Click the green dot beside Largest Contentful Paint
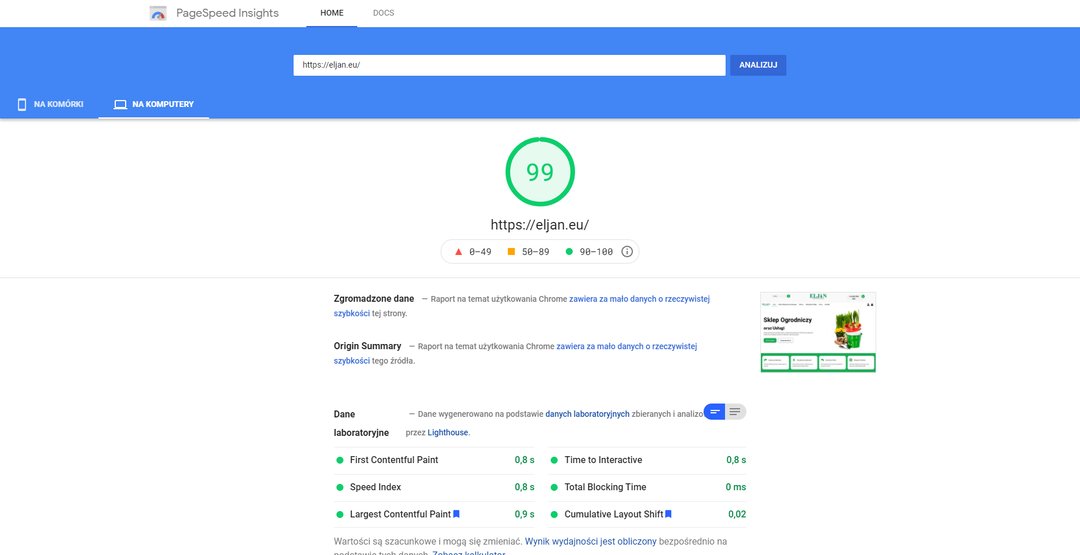The image size is (1080, 555). 340,514
